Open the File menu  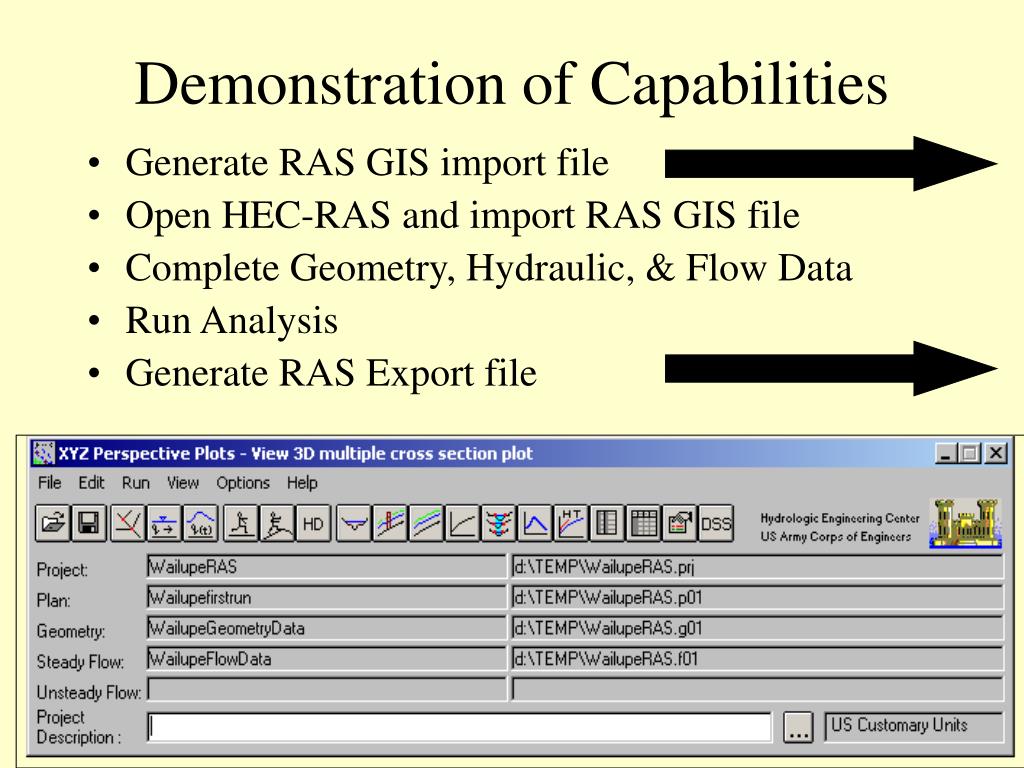[x=50, y=483]
